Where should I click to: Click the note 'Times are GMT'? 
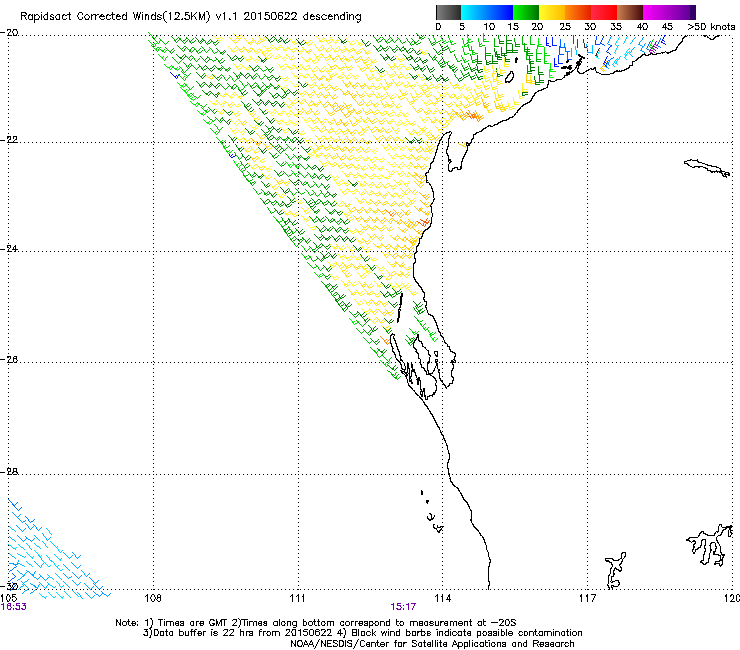pos(193,623)
